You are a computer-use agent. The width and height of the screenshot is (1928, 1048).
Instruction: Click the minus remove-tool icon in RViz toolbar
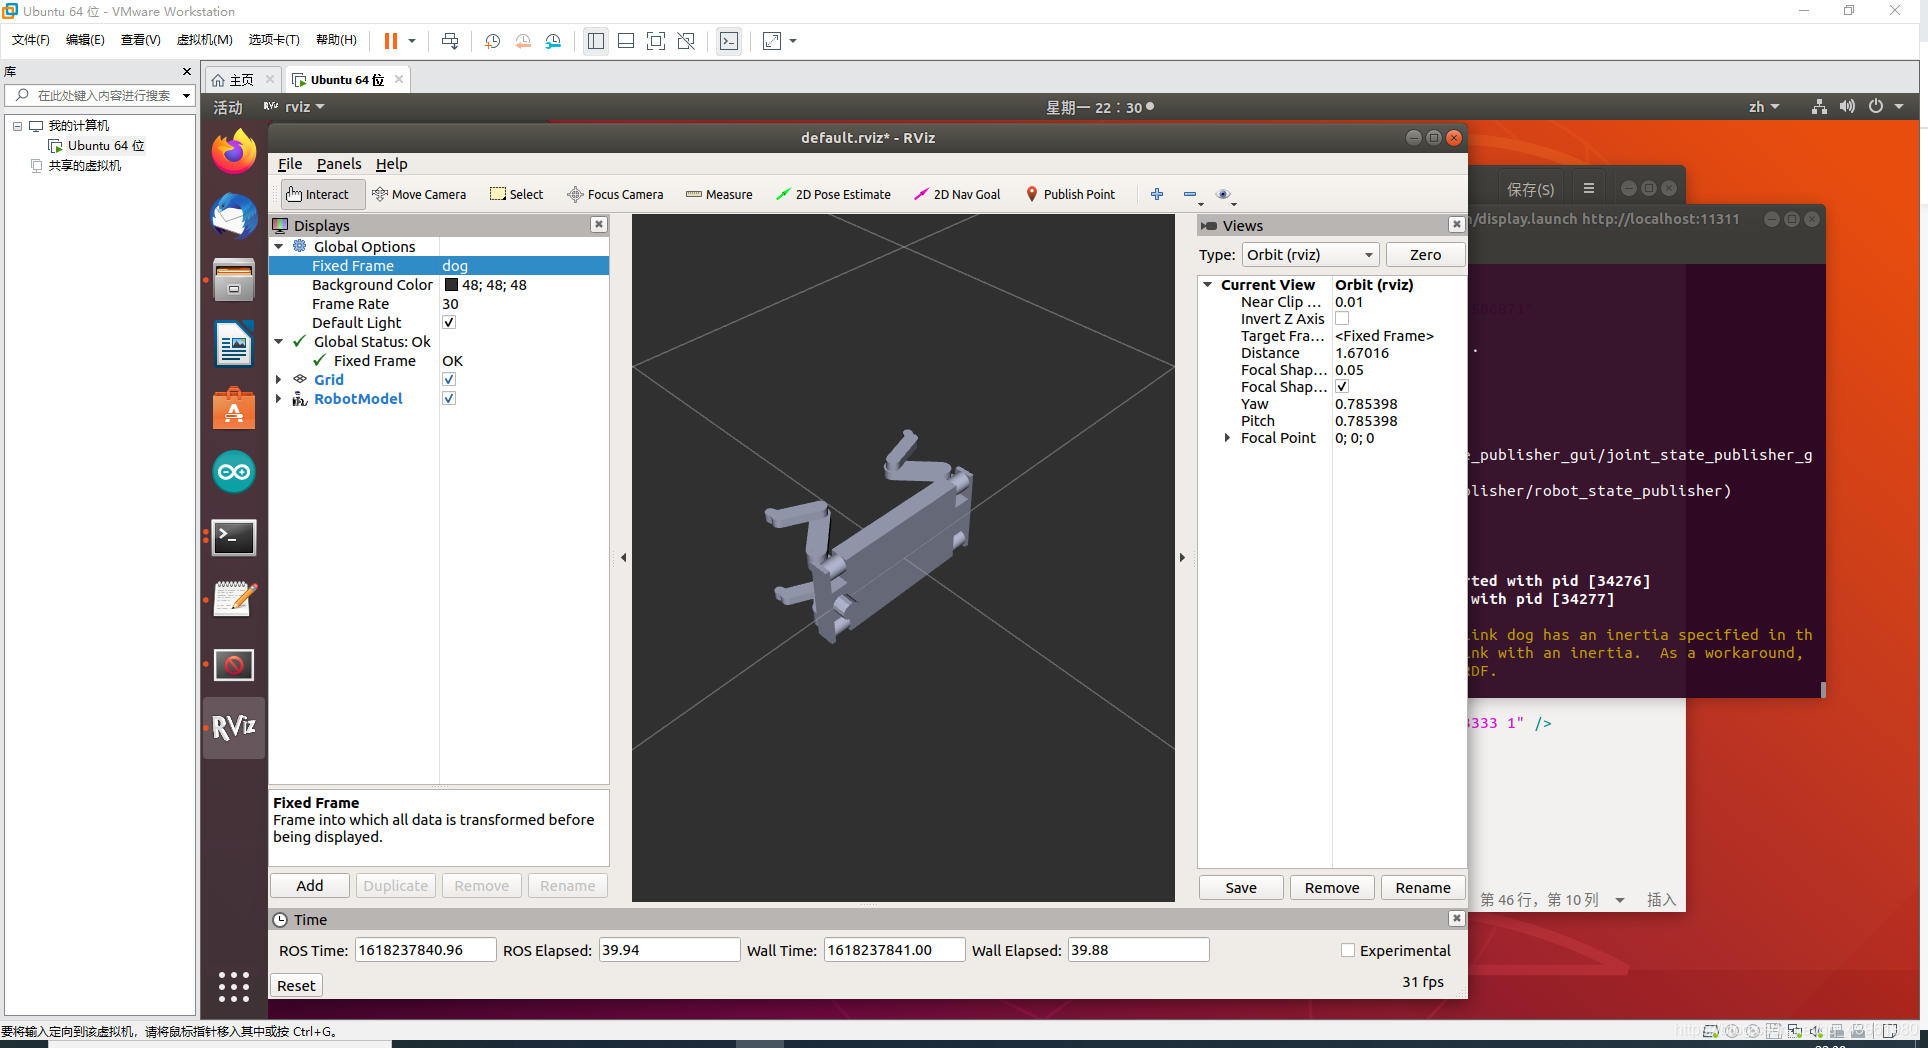(1190, 194)
